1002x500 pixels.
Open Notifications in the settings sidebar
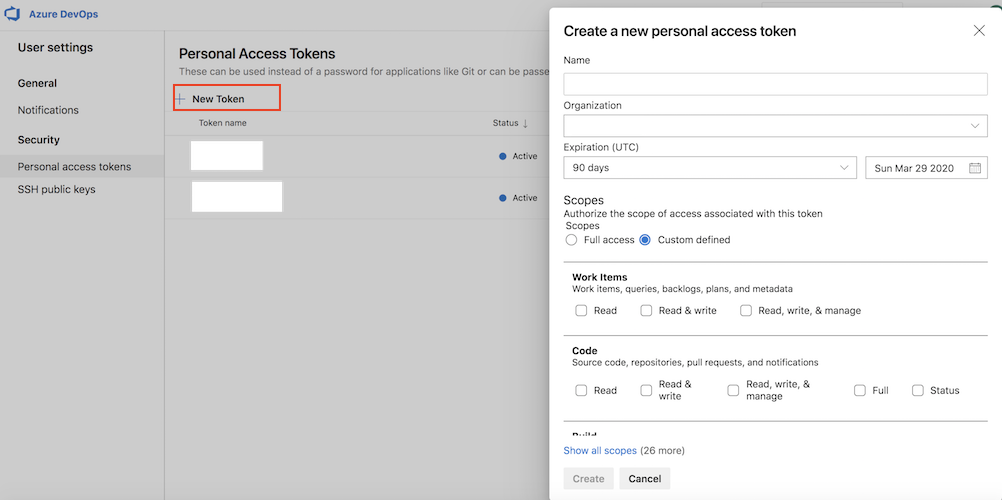point(48,110)
